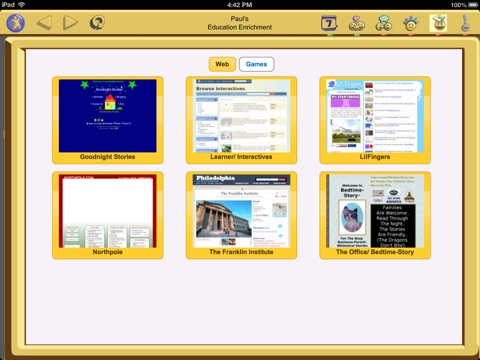Viewport: 480px width, 360px height.
Task: Tap the blue person home icon
Action: [x=15, y=23]
